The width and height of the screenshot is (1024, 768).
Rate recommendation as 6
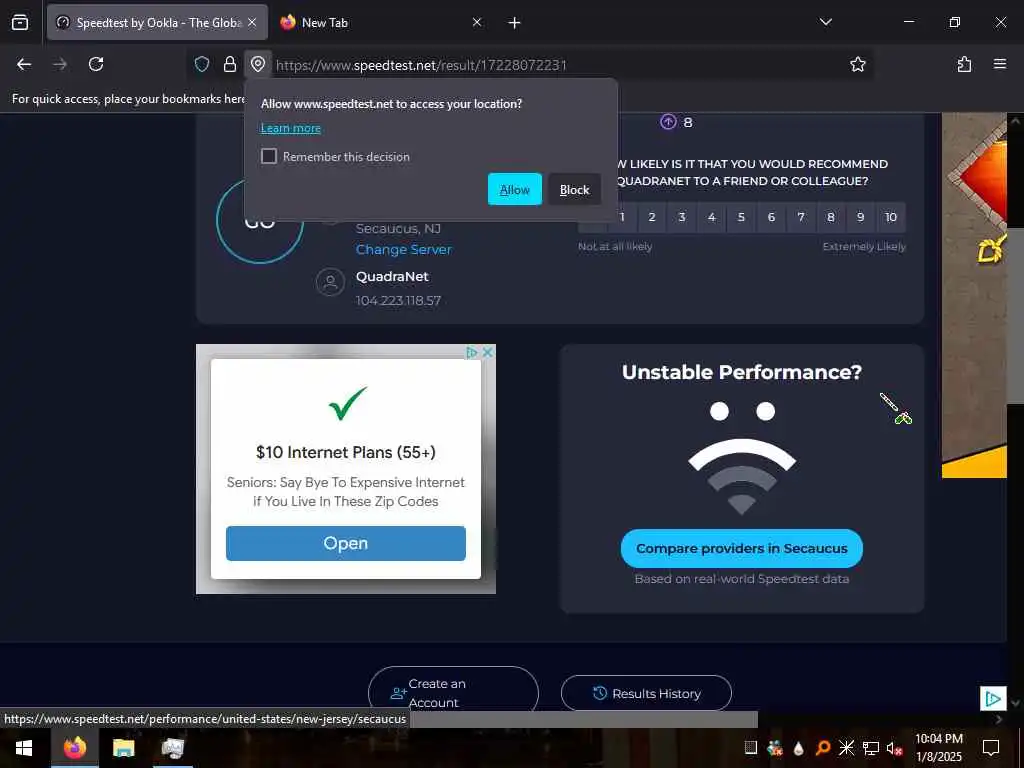point(771,217)
